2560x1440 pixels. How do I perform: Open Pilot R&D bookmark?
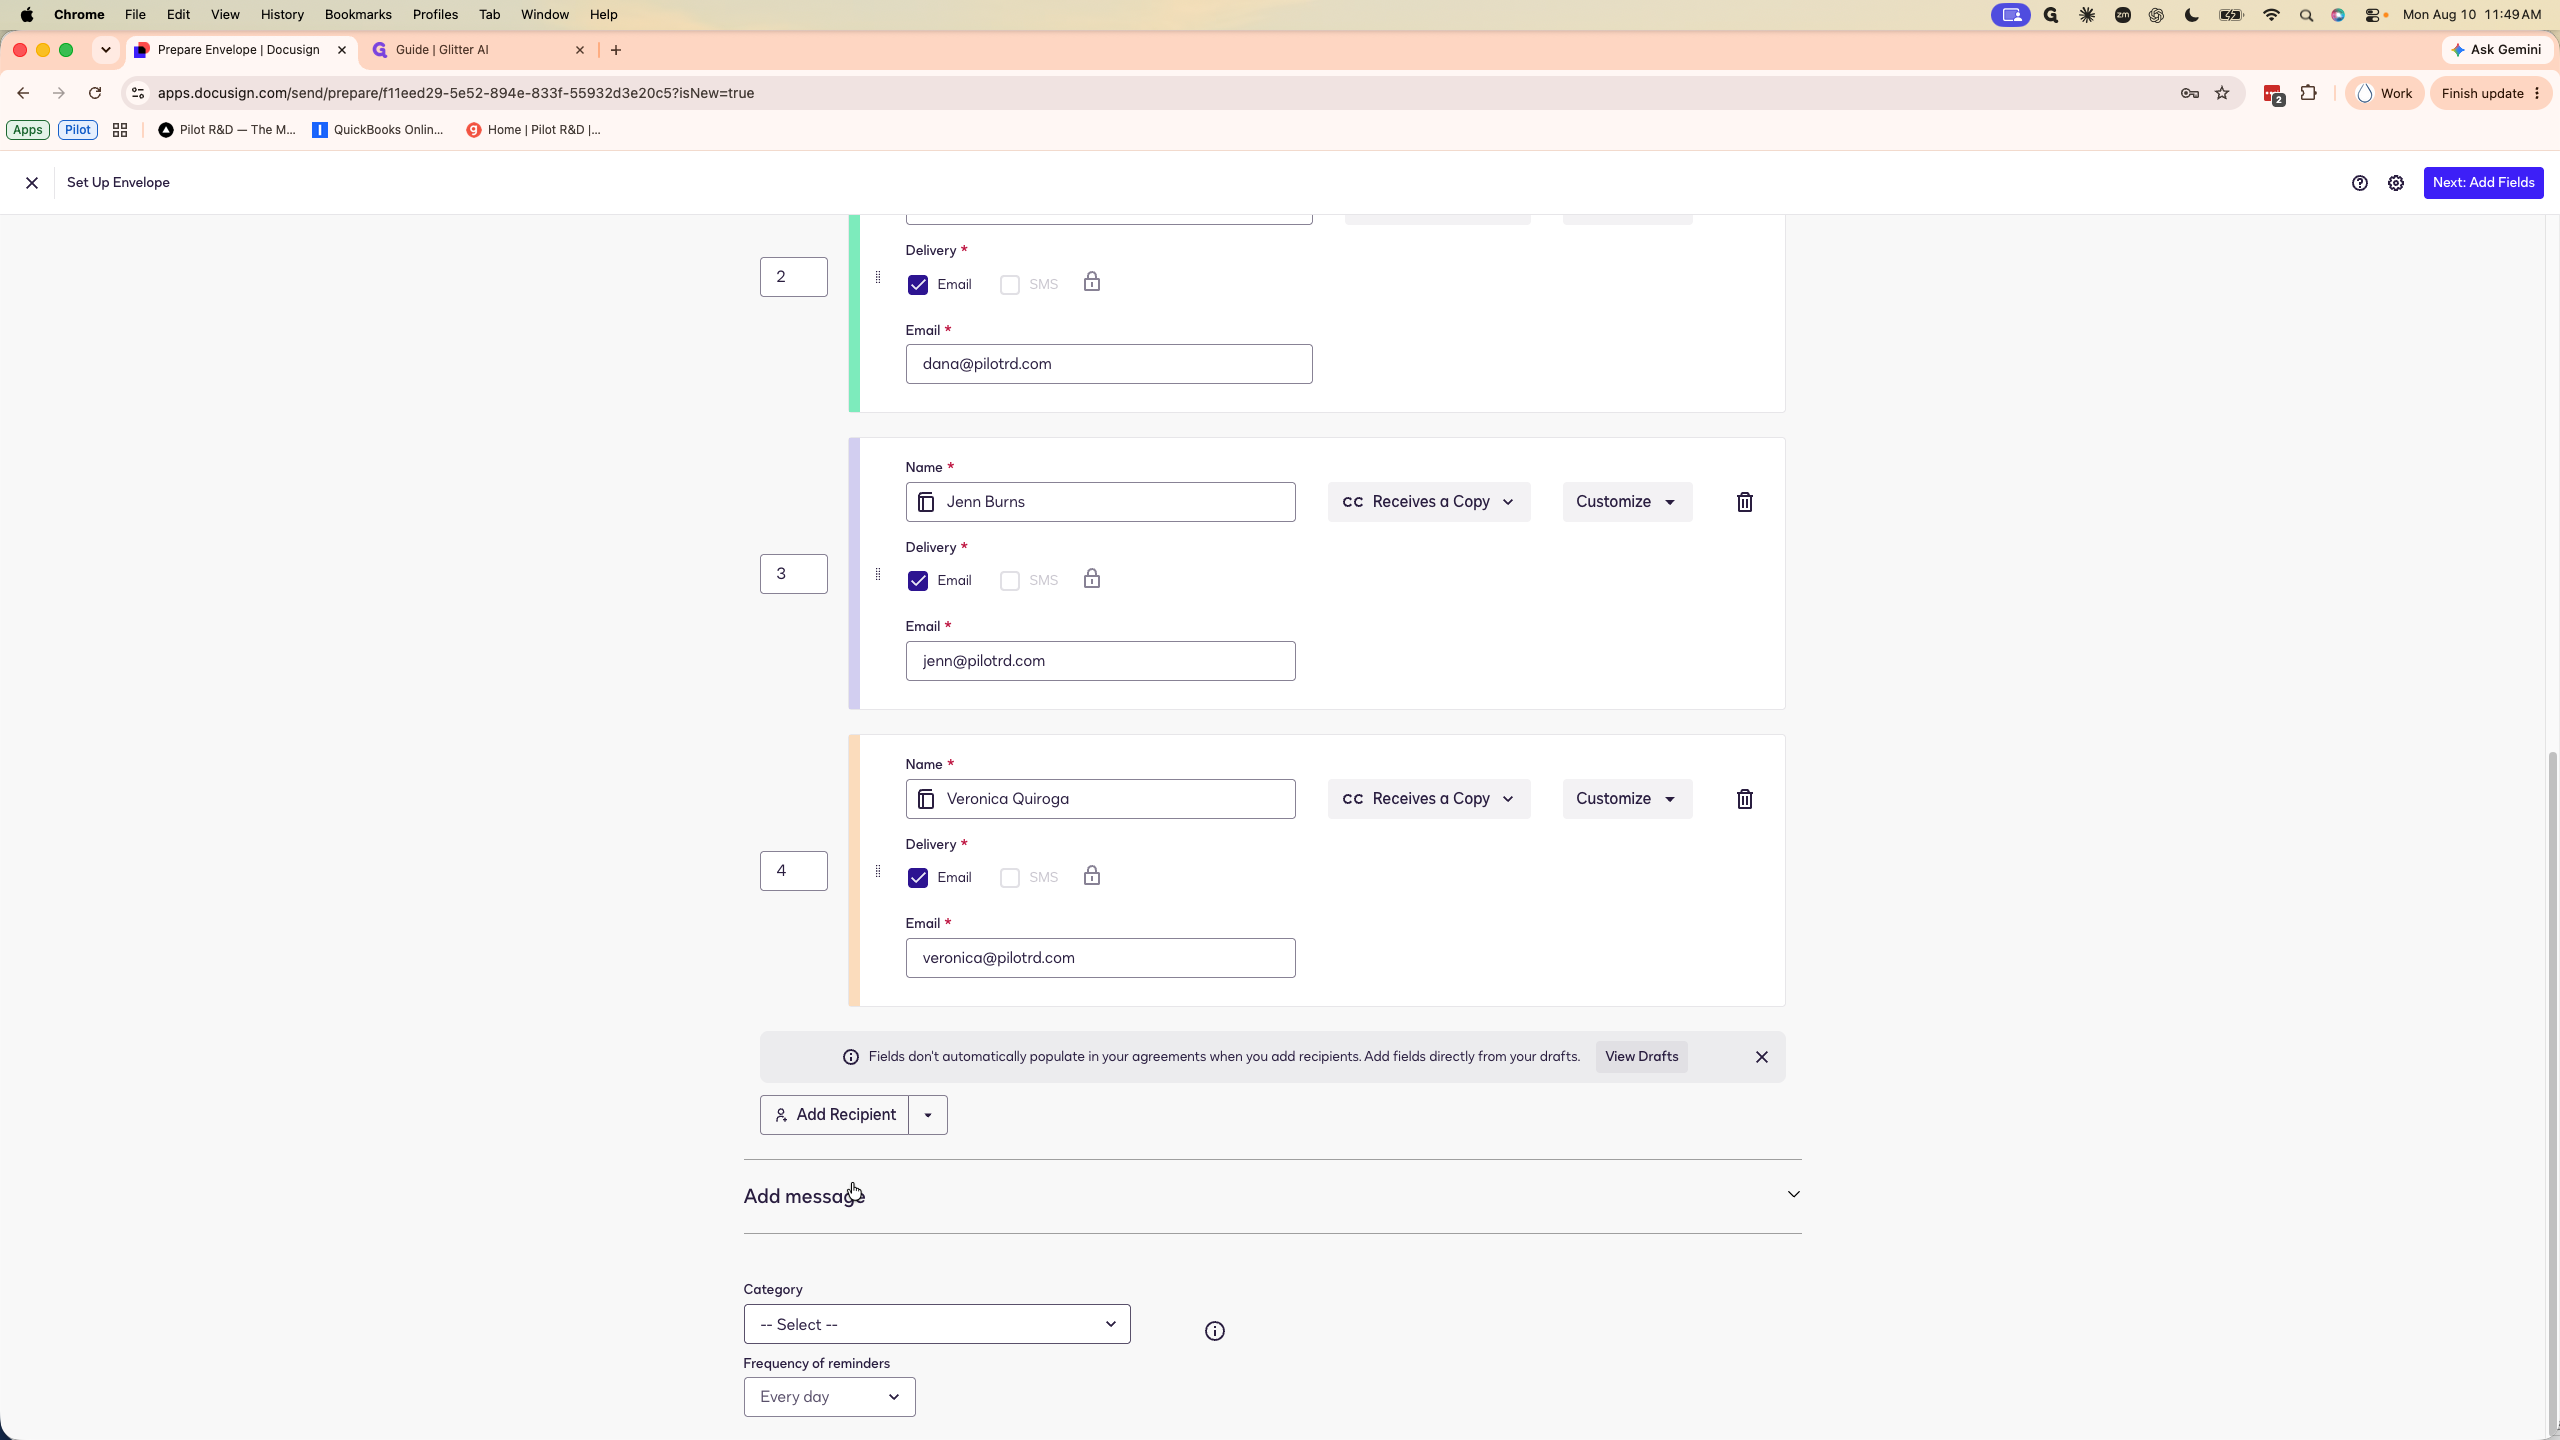coord(227,130)
